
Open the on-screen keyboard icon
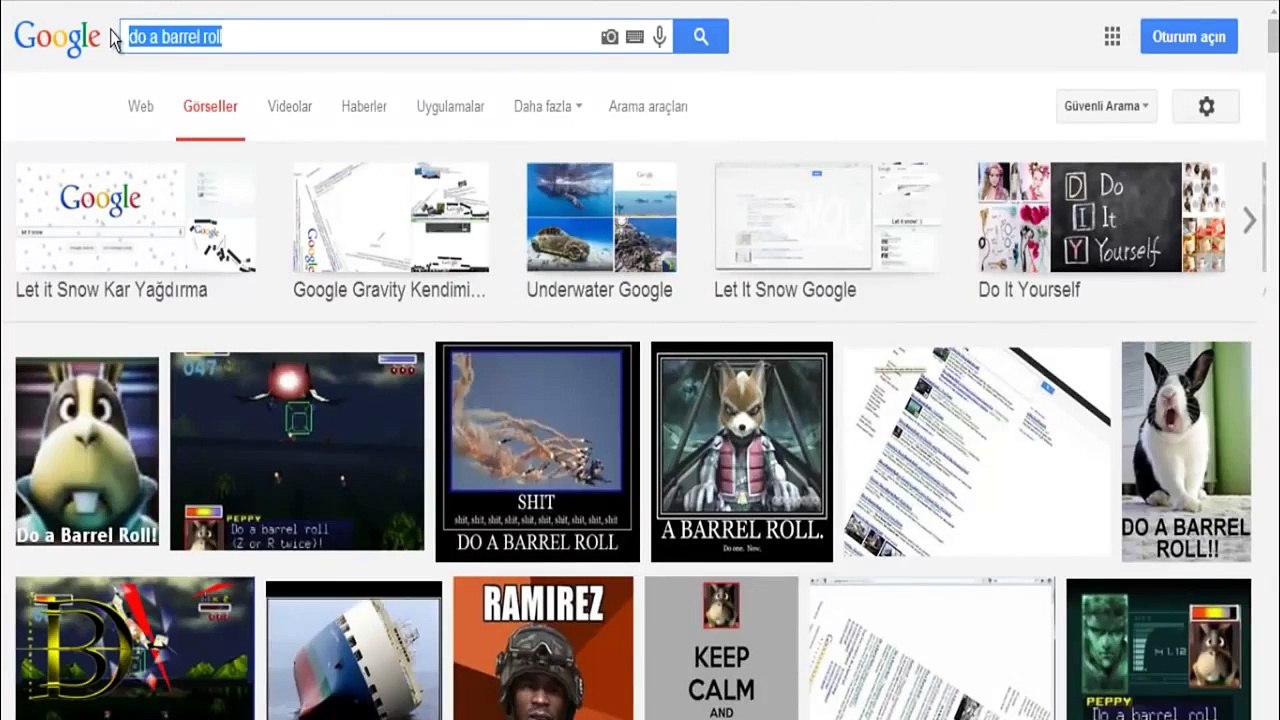click(x=634, y=37)
